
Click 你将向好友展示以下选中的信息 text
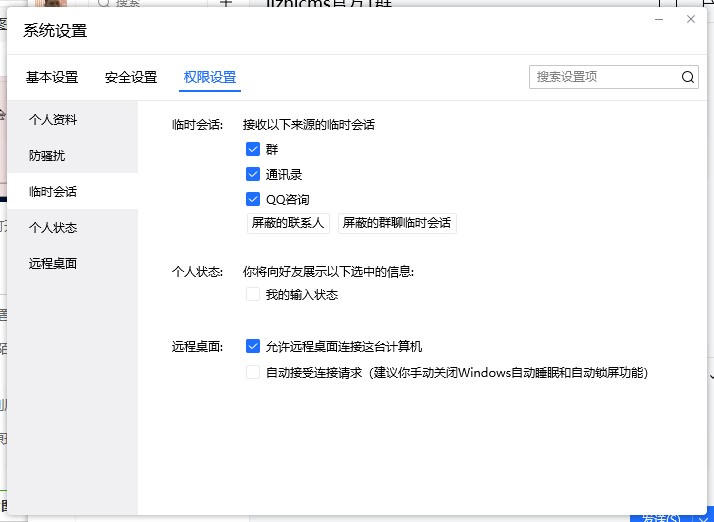tap(328, 271)
